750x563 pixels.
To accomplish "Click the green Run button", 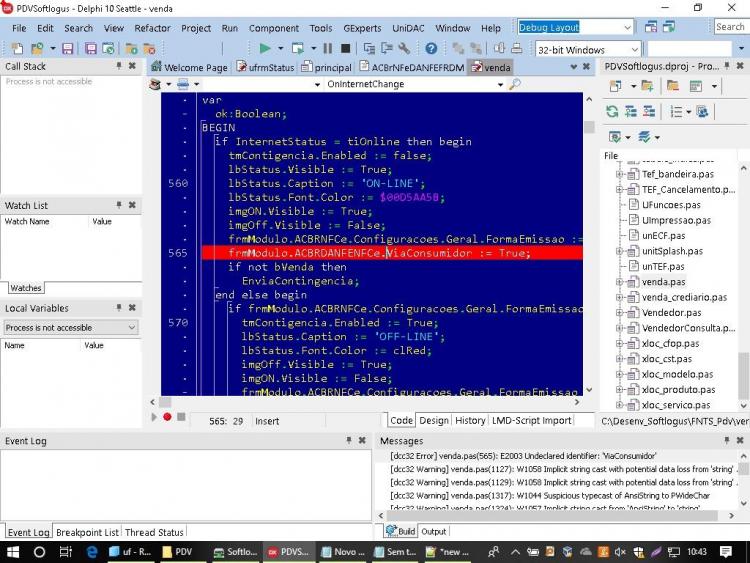I will (x=265, y=48).
